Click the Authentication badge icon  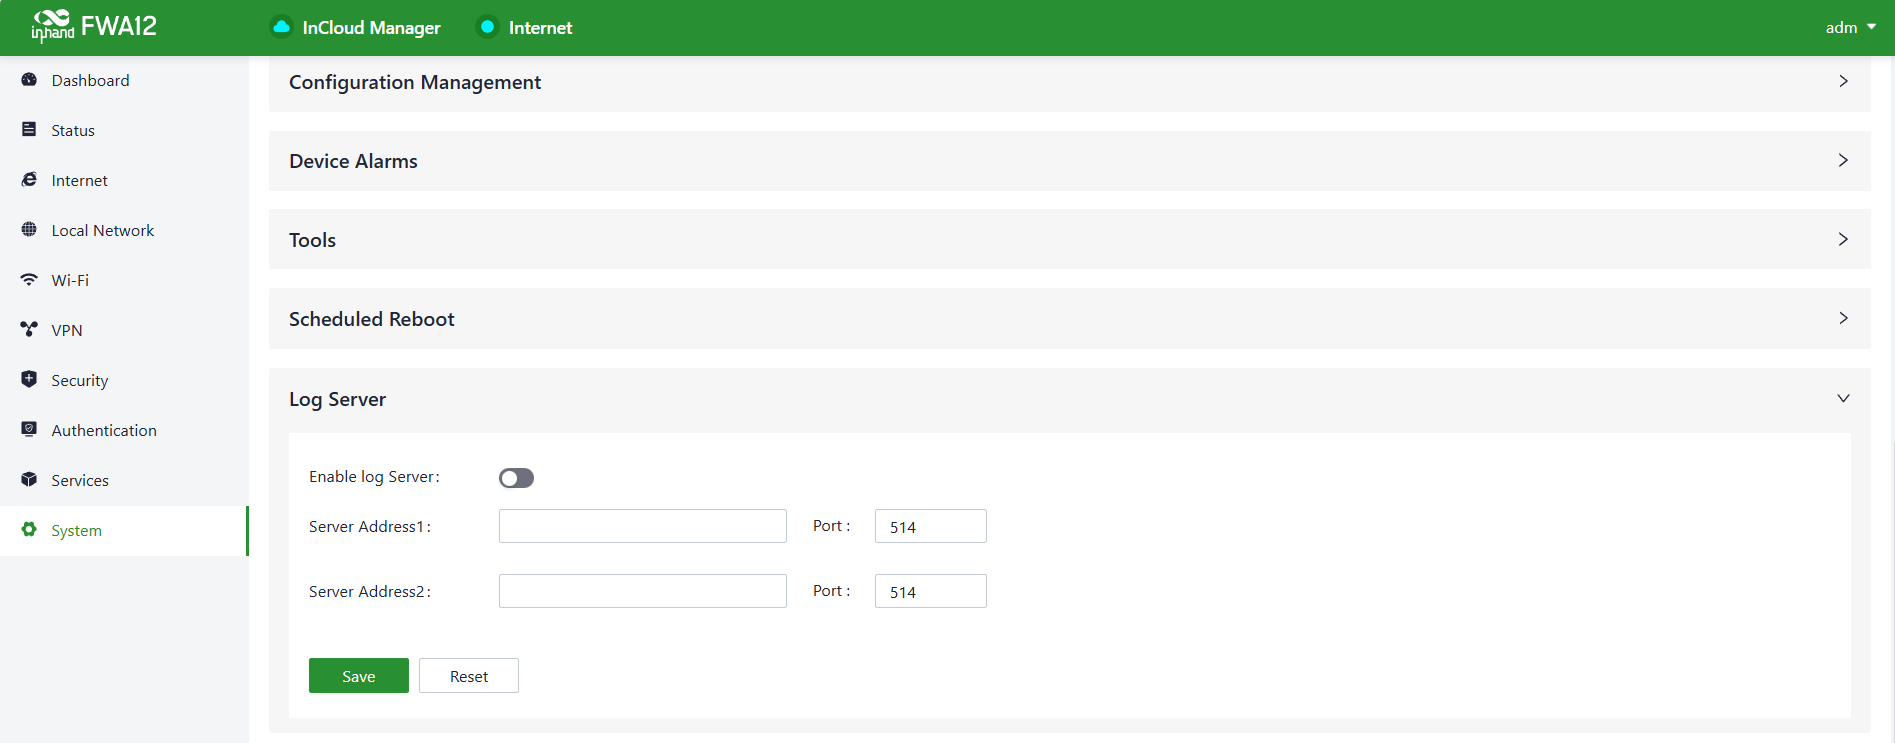[x=29, y=430]
